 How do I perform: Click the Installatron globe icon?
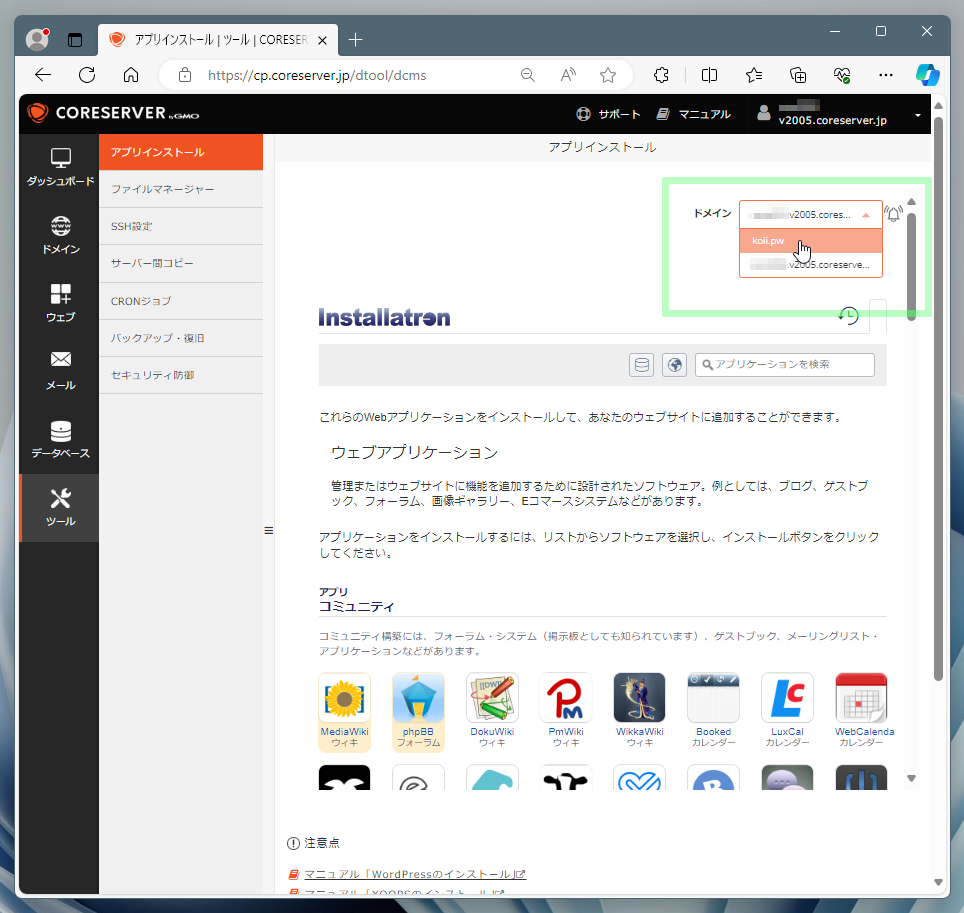pyautogui.click(x=674, y=365)
